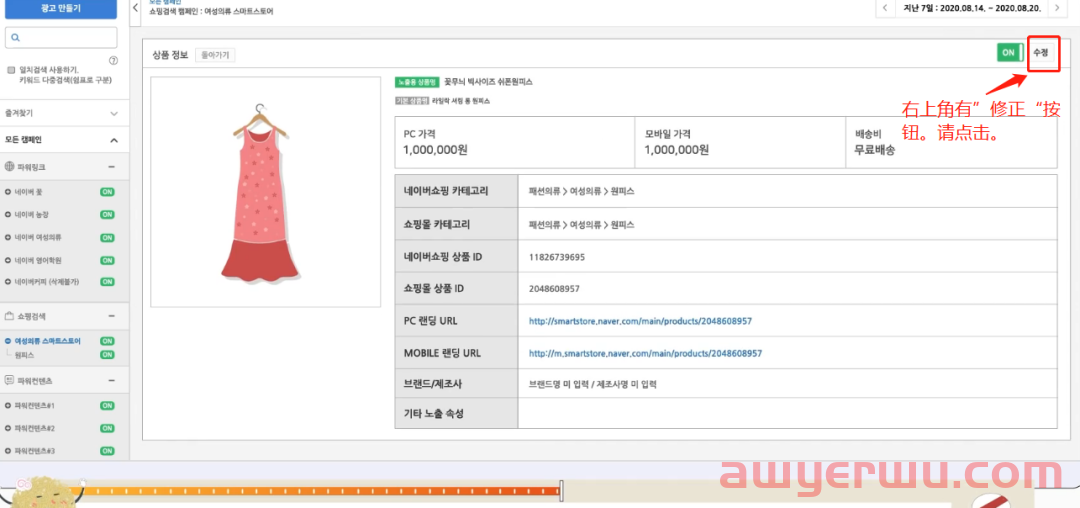Click the bullet icon next to 네이버 농장
Viewport: 1080px width, 508px height.
[x=8, y=215]
